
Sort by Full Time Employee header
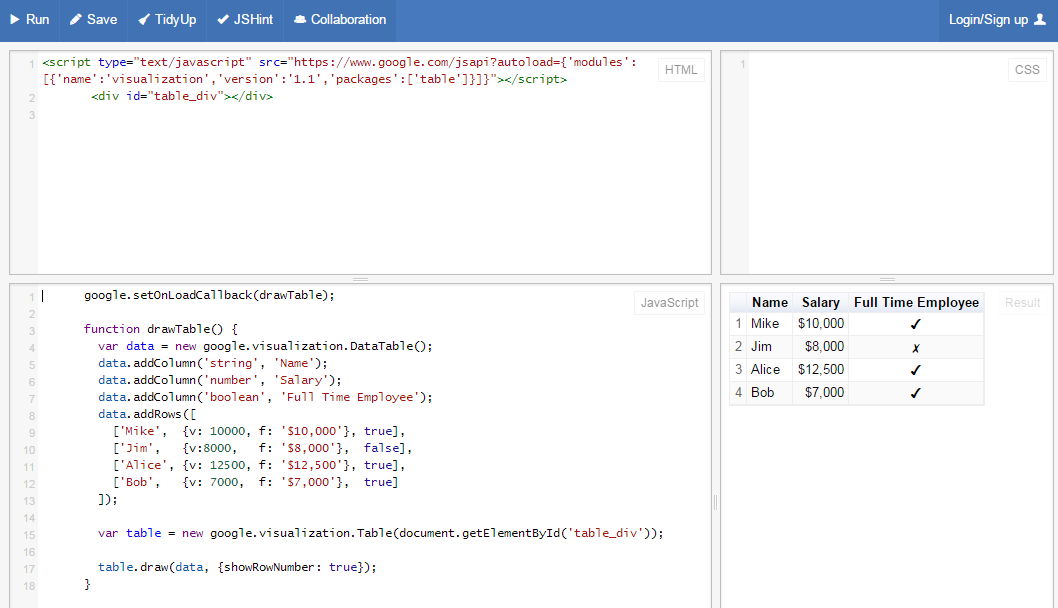(x=916, y=302)
